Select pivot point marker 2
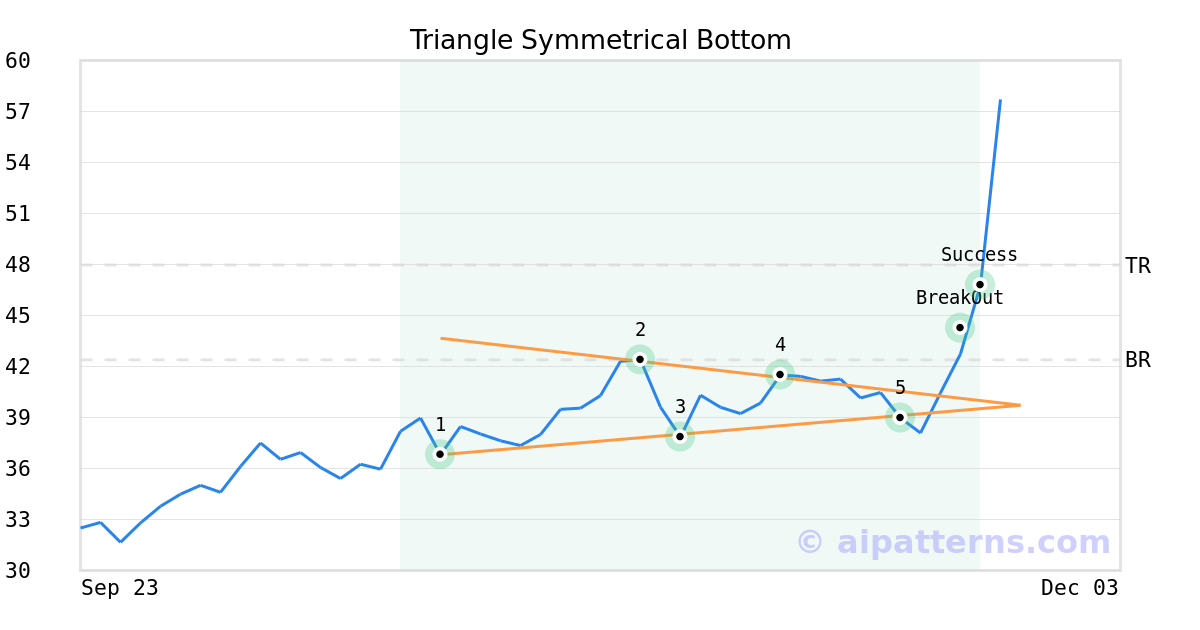This screenshot has width=1200, height=630. point(640,359)
